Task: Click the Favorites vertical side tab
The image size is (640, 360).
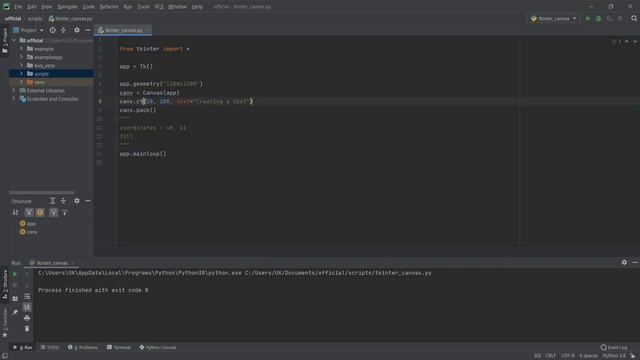Action: click(x=5, y=322)
